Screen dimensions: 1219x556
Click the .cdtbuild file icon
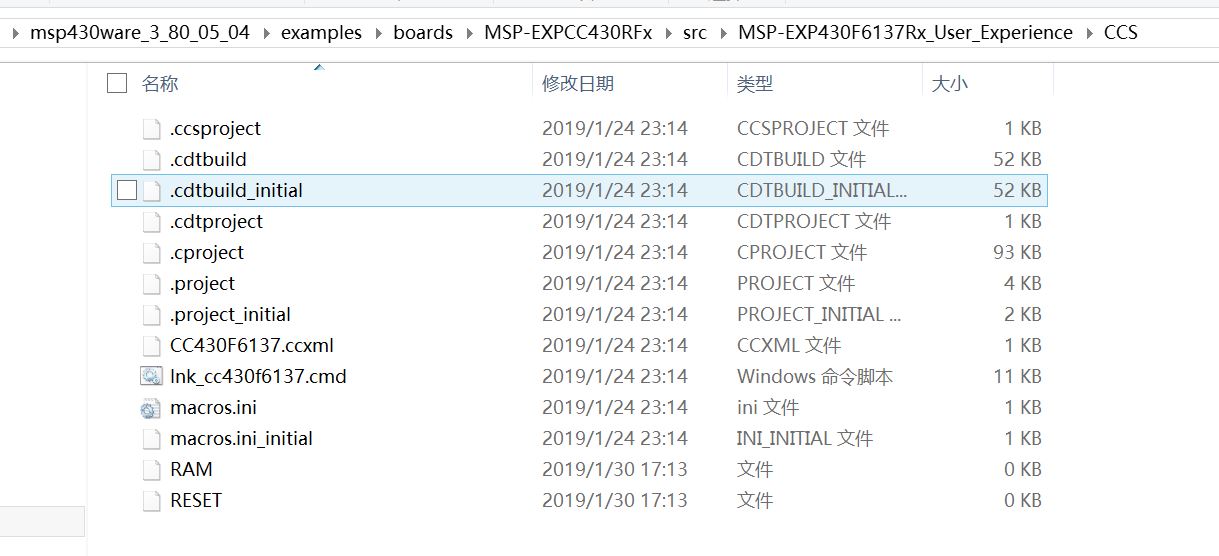(x=151, y=159)
